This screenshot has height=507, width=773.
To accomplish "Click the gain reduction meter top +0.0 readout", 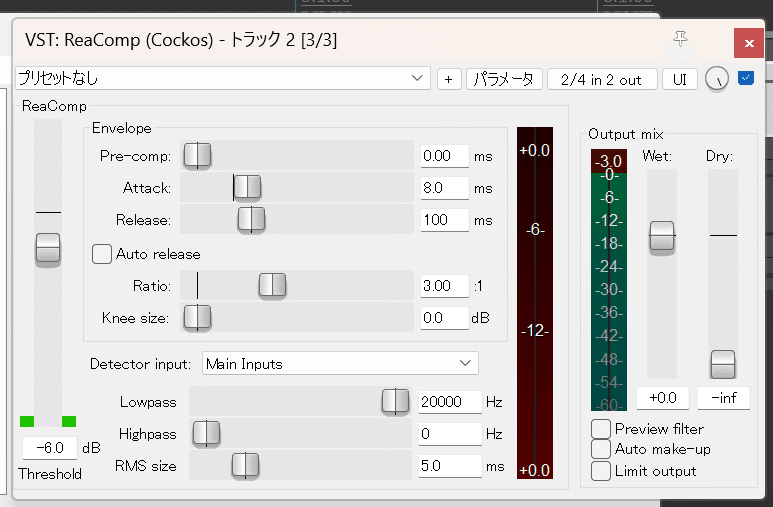I will click(x=534, y=150).
